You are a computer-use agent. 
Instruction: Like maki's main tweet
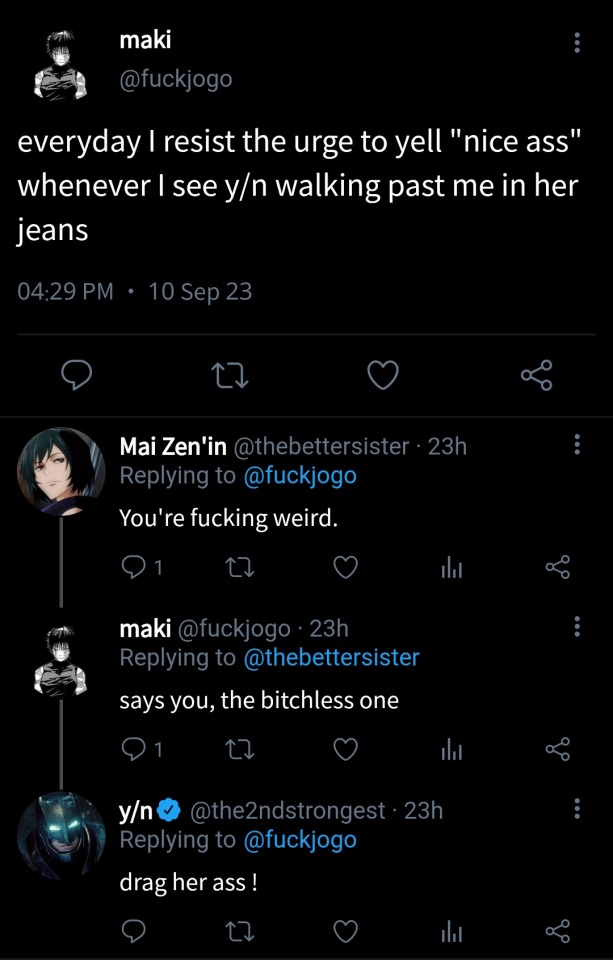(382, 376)
